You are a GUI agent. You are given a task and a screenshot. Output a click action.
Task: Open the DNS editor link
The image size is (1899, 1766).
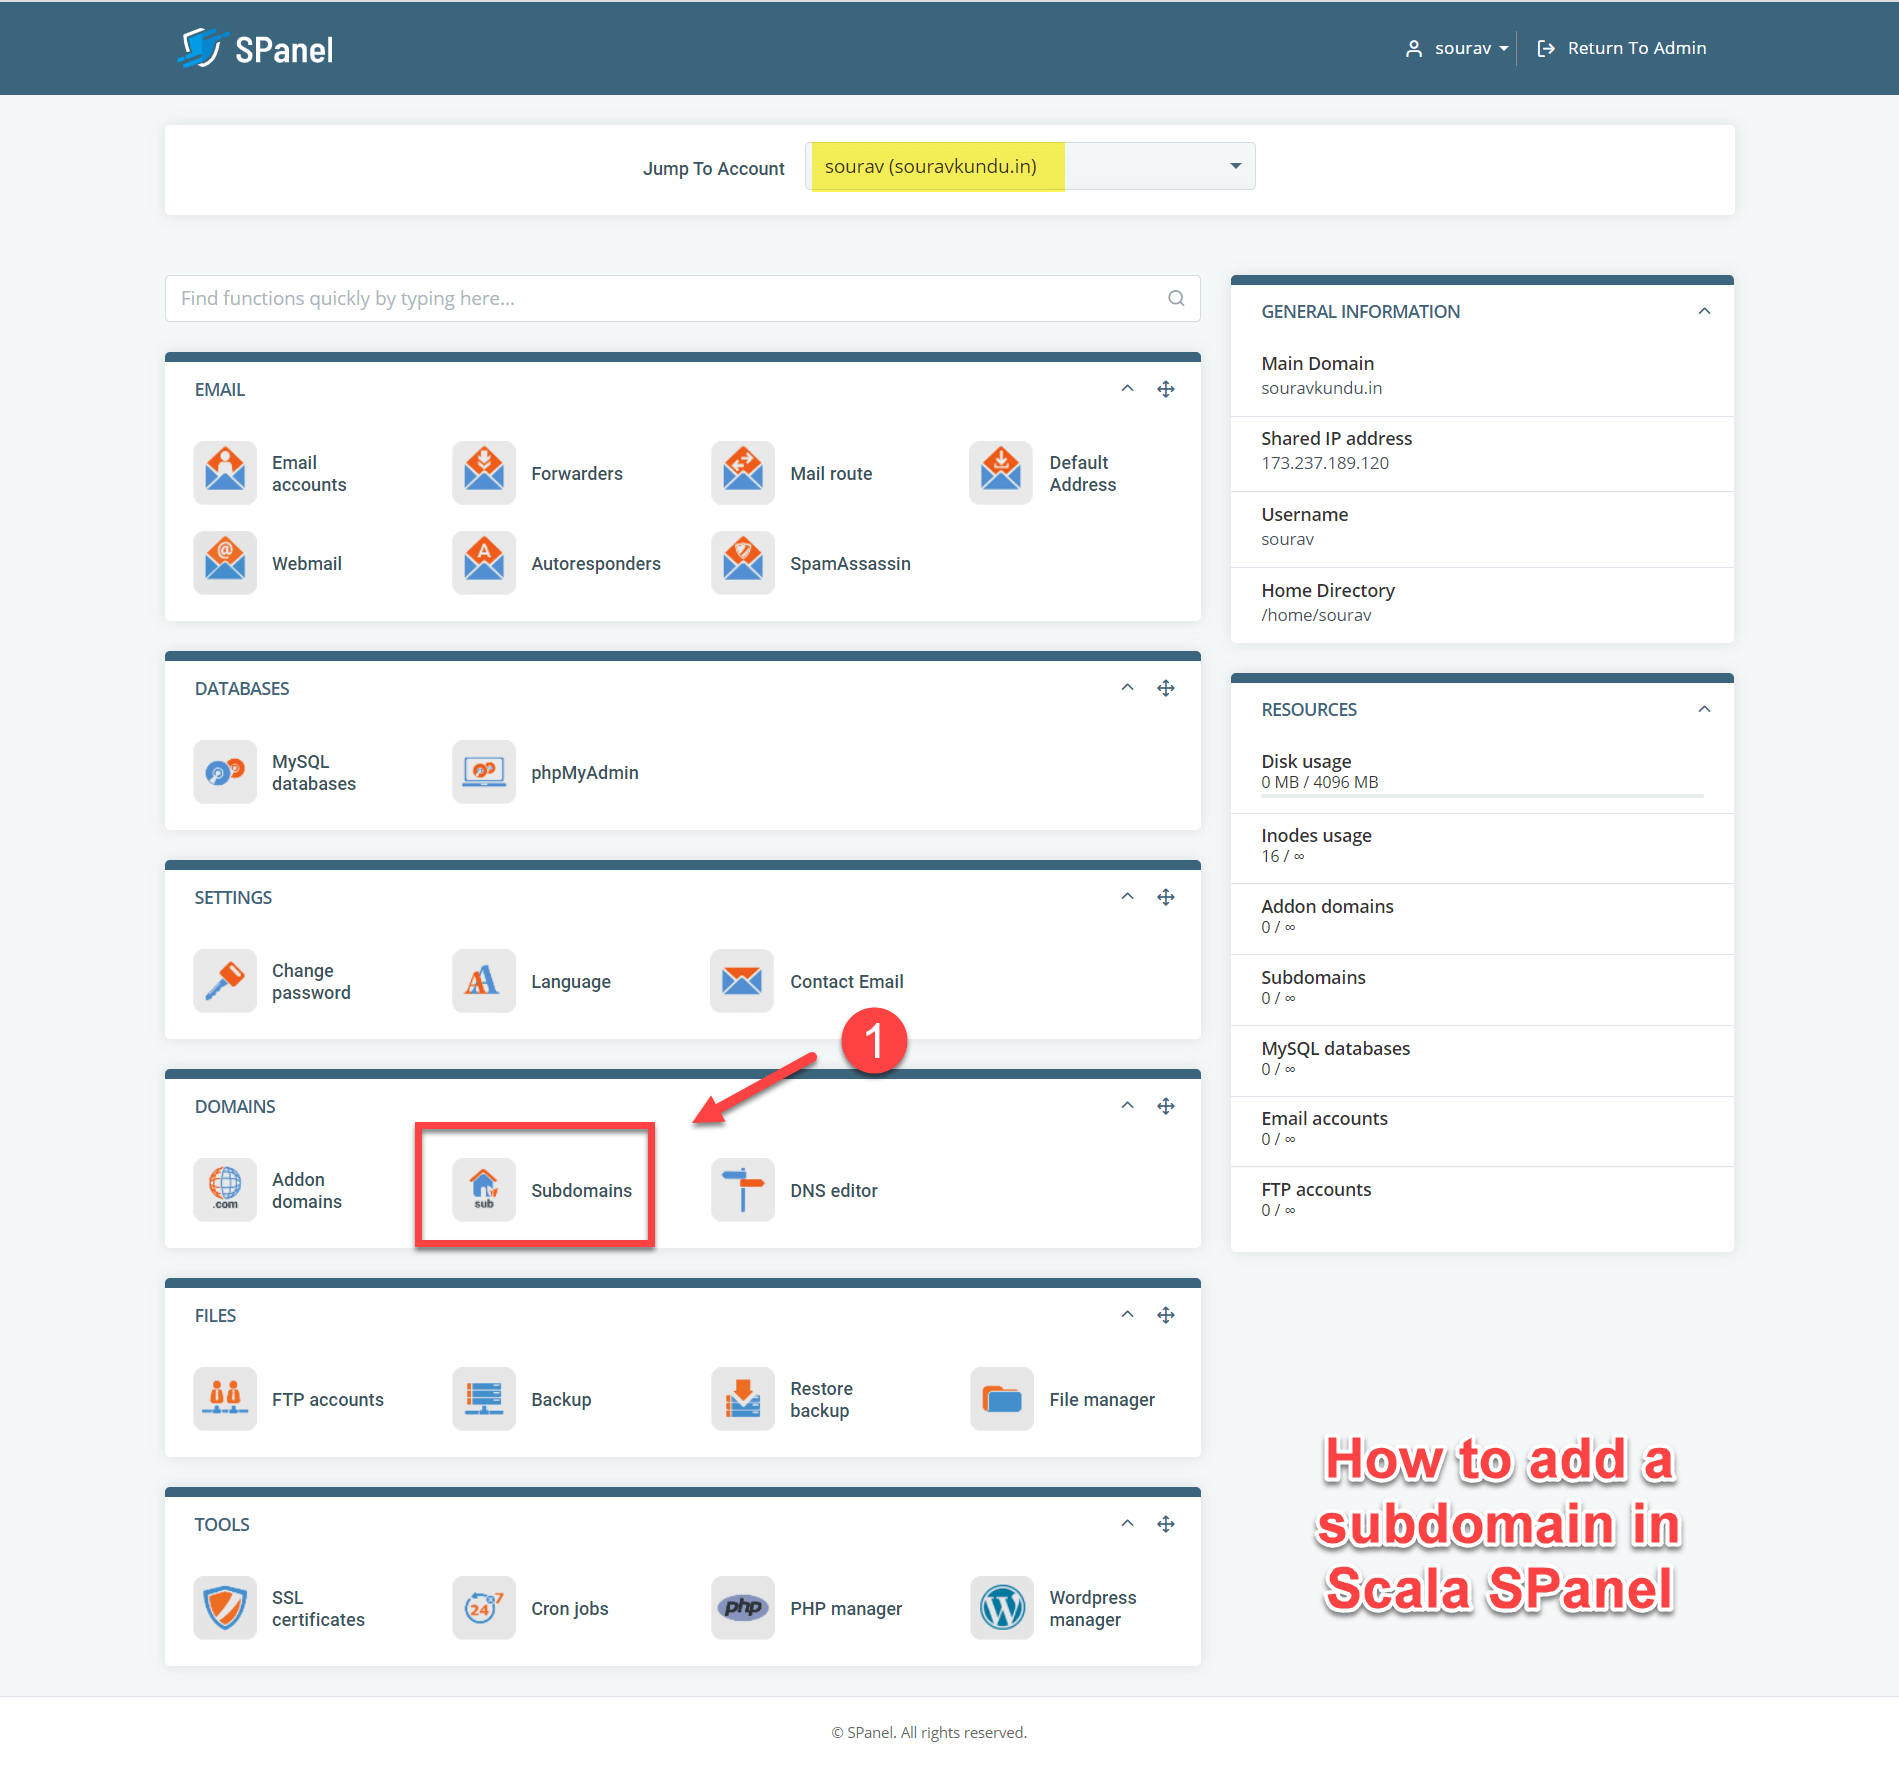pyautogui.click(x=834, y=1190)
